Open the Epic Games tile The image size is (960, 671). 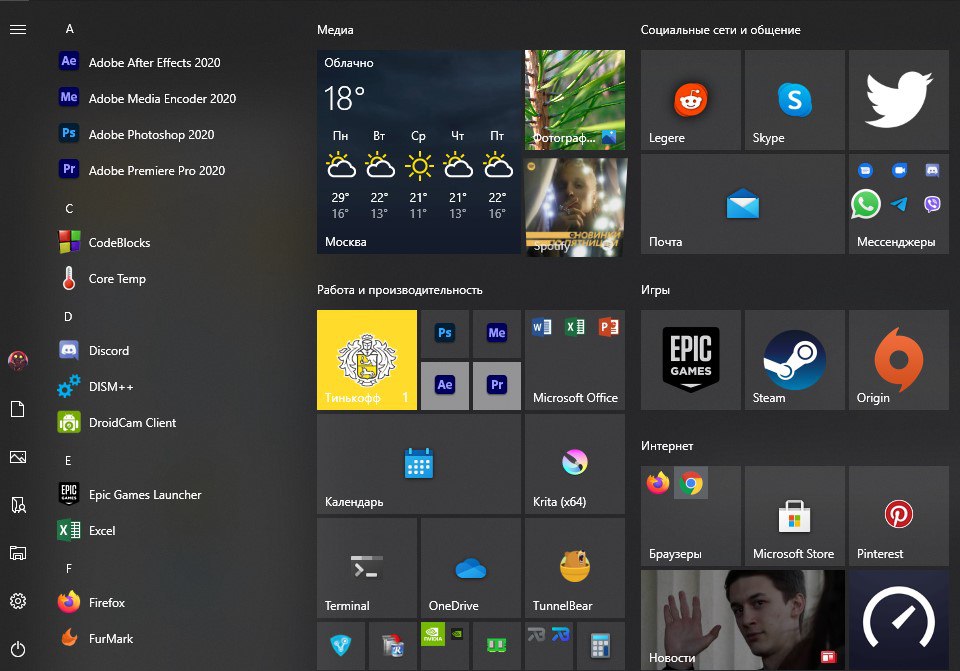click(691, 360)
